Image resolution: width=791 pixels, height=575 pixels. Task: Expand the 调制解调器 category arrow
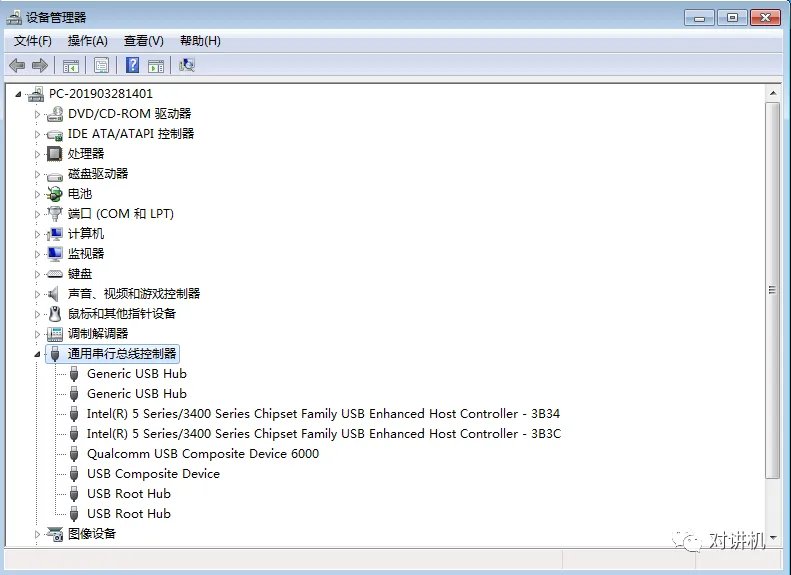(38, 334)
